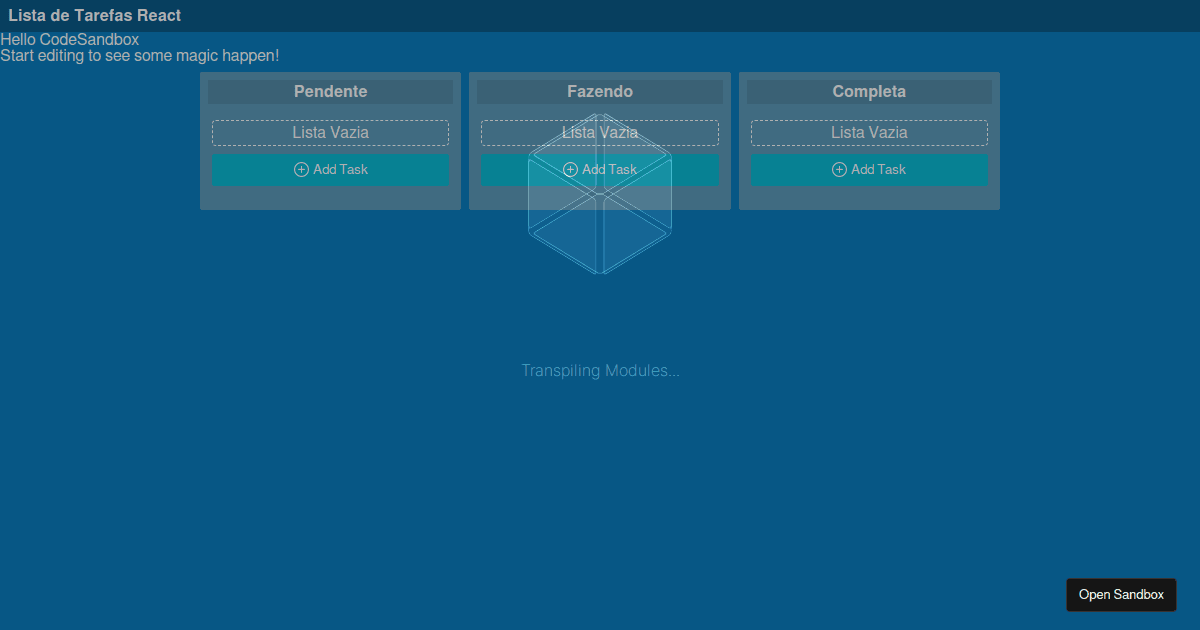This screenshot has height=630, width=1200.
Task: Click the 'Transpiling Modules...' status text
Action: tap(600, 371)
